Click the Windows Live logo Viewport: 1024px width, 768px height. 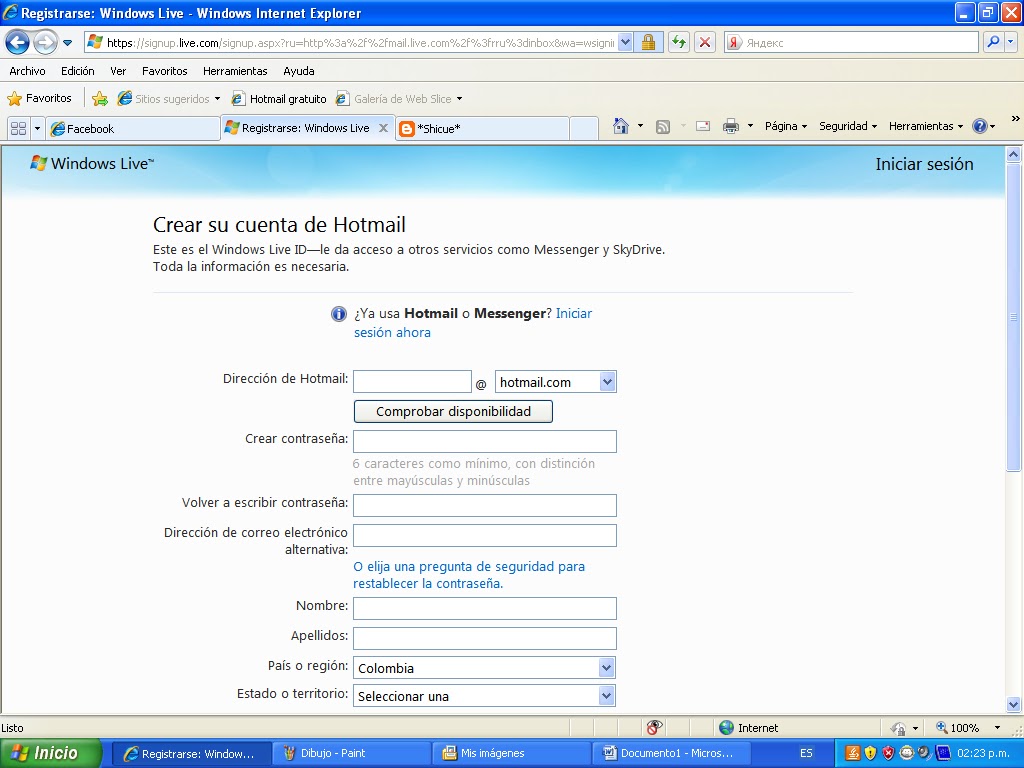coord(91,163)
